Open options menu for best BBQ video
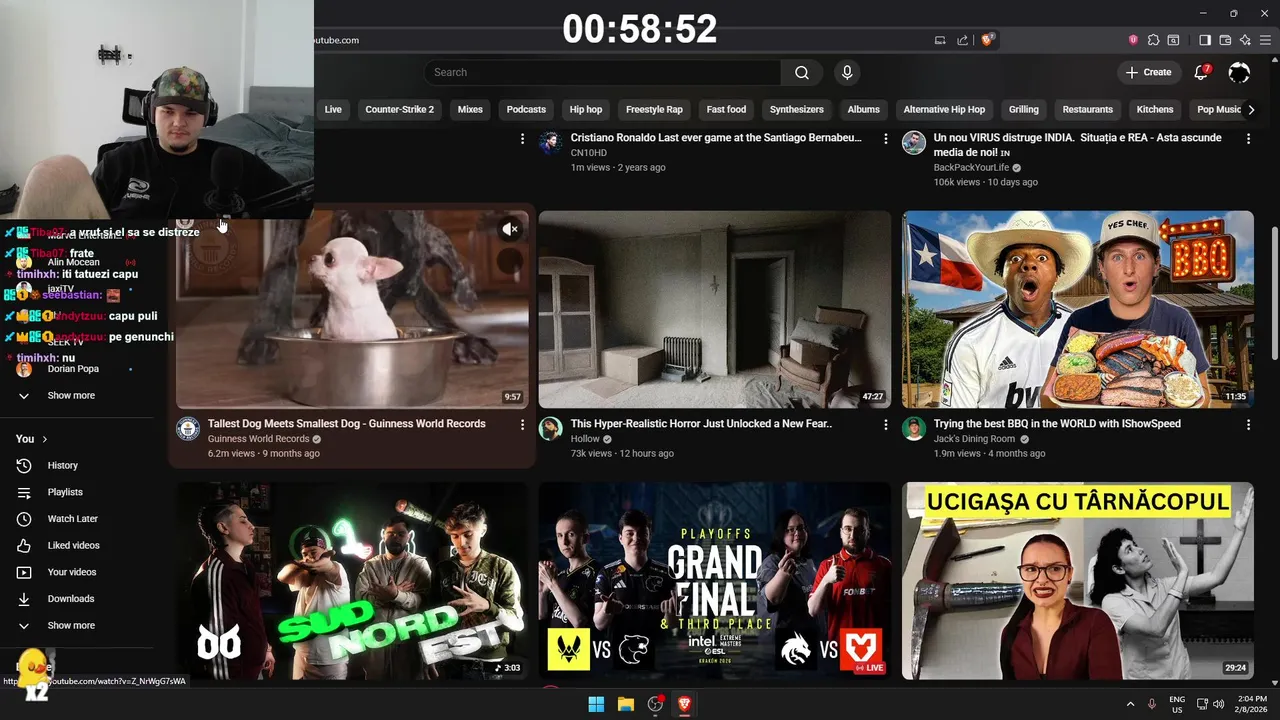Screen dimensions: 1280x720 [1248, 425]
